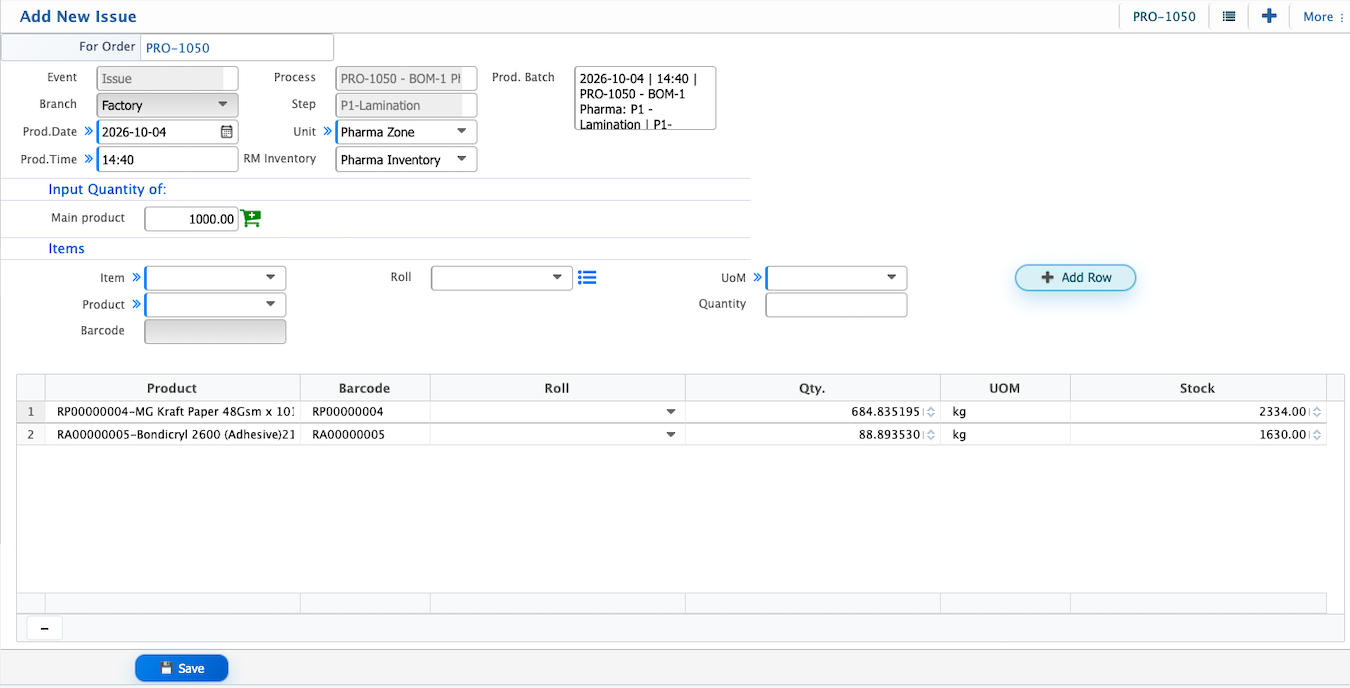This screenshot has width=1350, height=688.
Task: Click the double-arrow icon beside Product
Action: click(136, 304)
